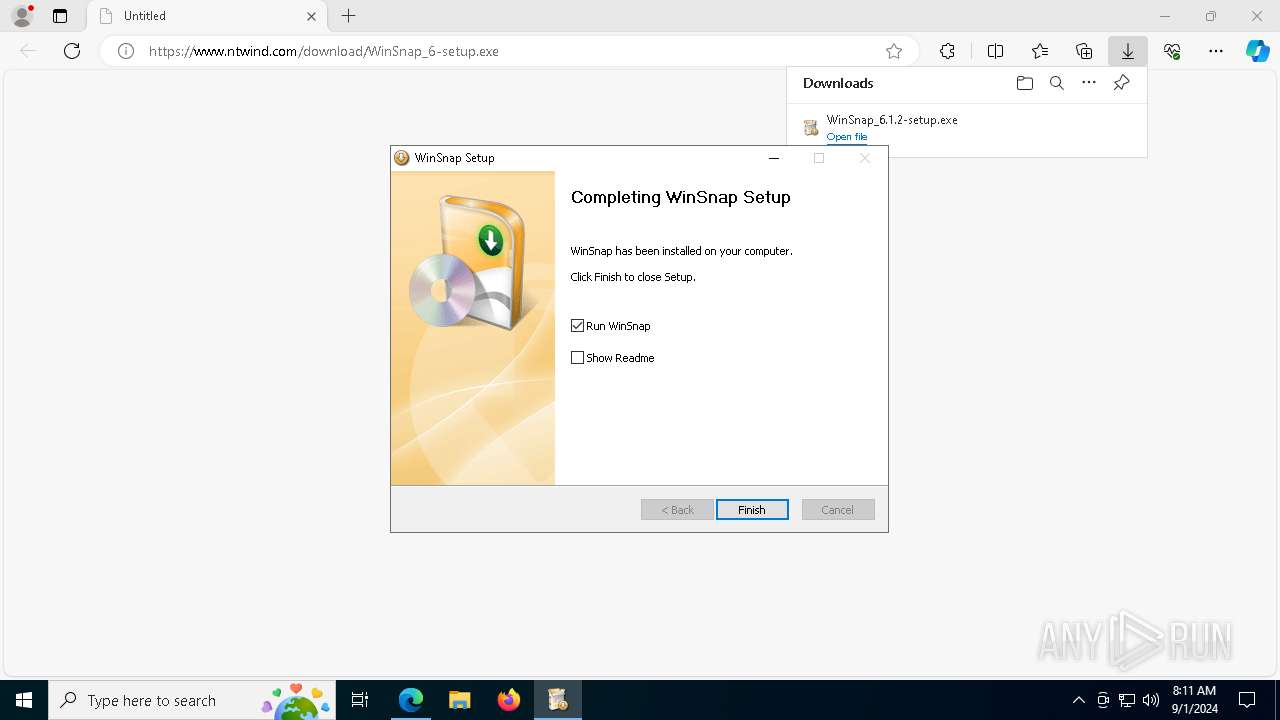The height and width of the screenshot is (720, 1280).
Task: Click the address bar URL
Action: (x=324, y=51)
